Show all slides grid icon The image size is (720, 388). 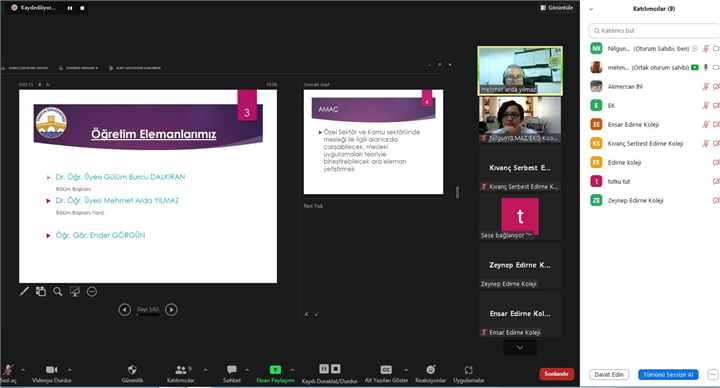tap(41, 291)
